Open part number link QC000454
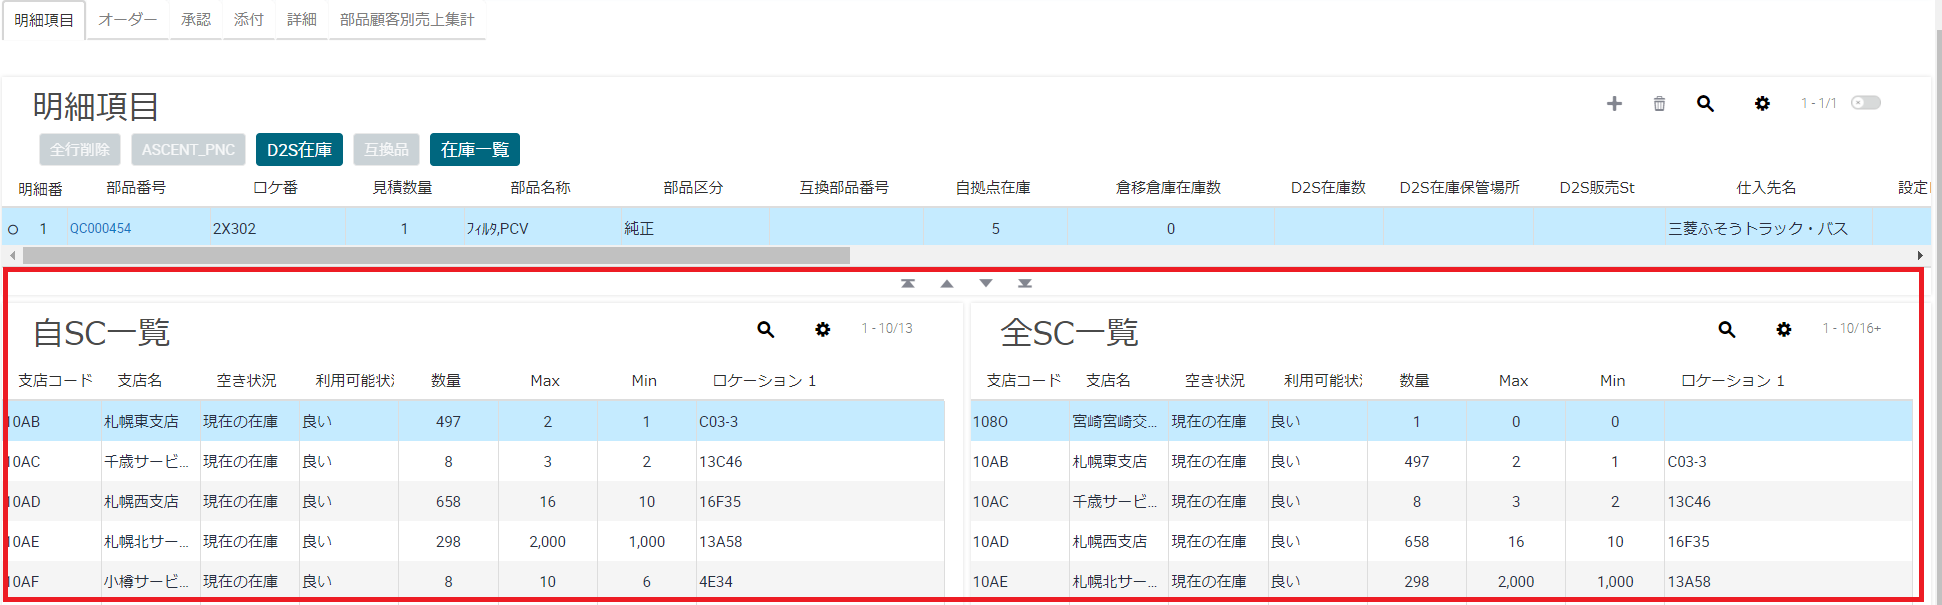 pos(101,229)
